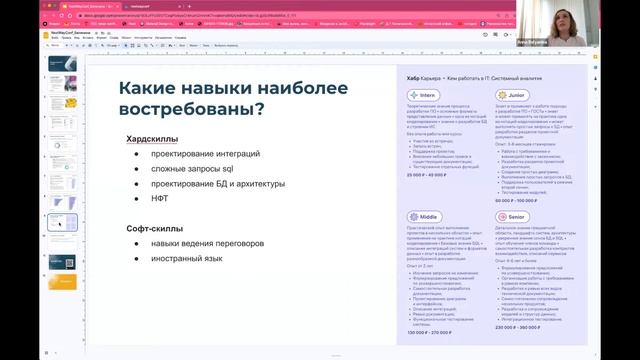Select slide 11 thumbnail with QR code
This screenshot has height=360, width=640.
(62, 262)
